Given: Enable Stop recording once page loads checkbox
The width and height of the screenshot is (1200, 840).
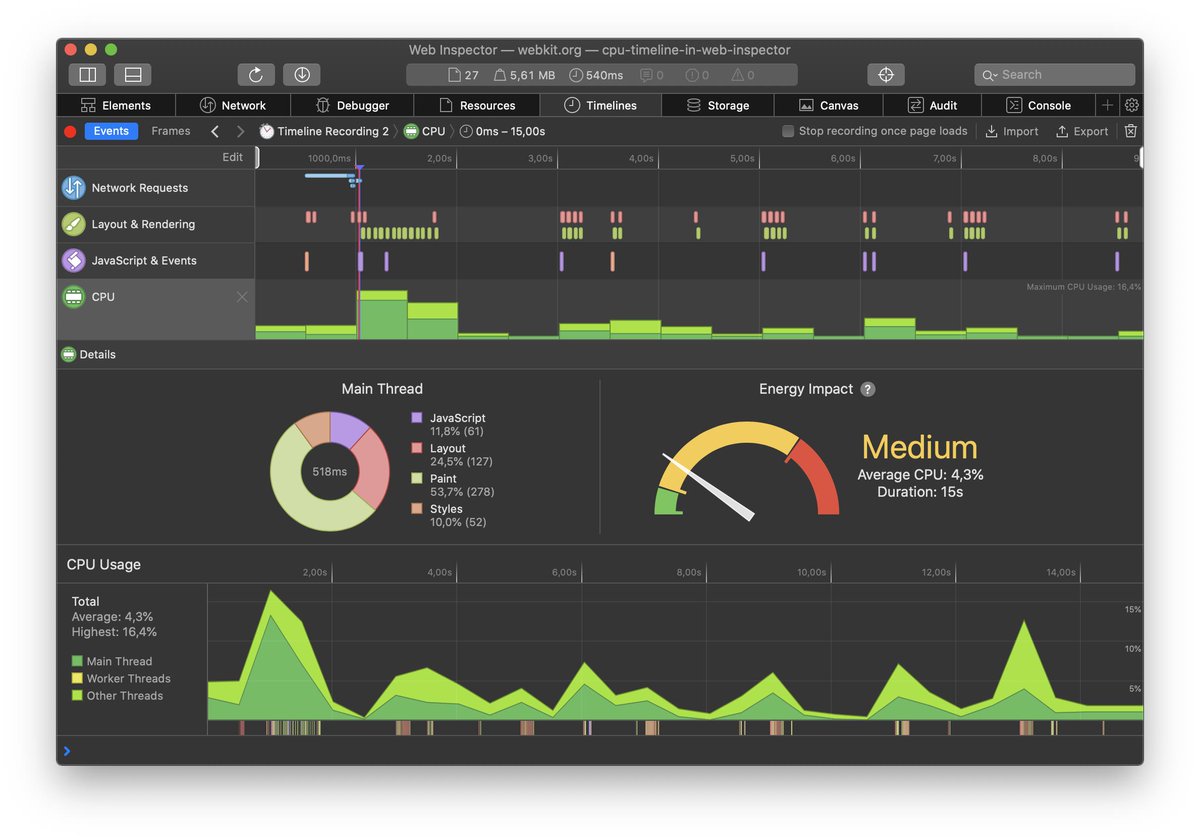Looking at the screenshot, I should [788, 131].
